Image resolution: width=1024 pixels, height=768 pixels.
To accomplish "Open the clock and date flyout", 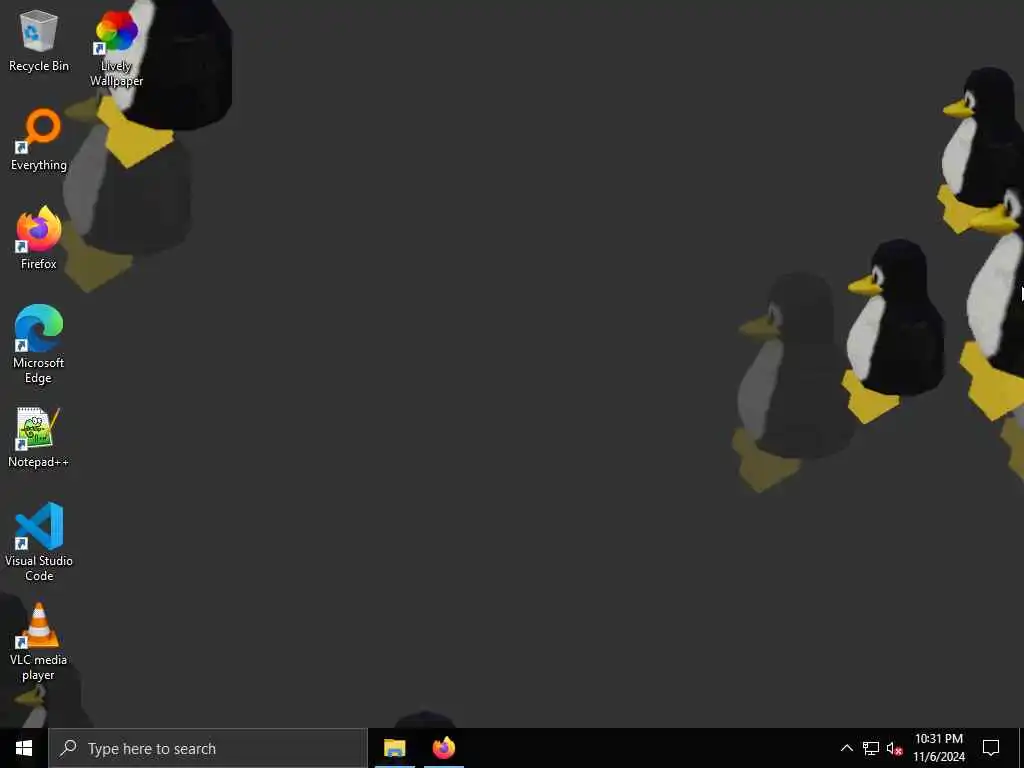I will pyautogui.click(x=939, y=748).
